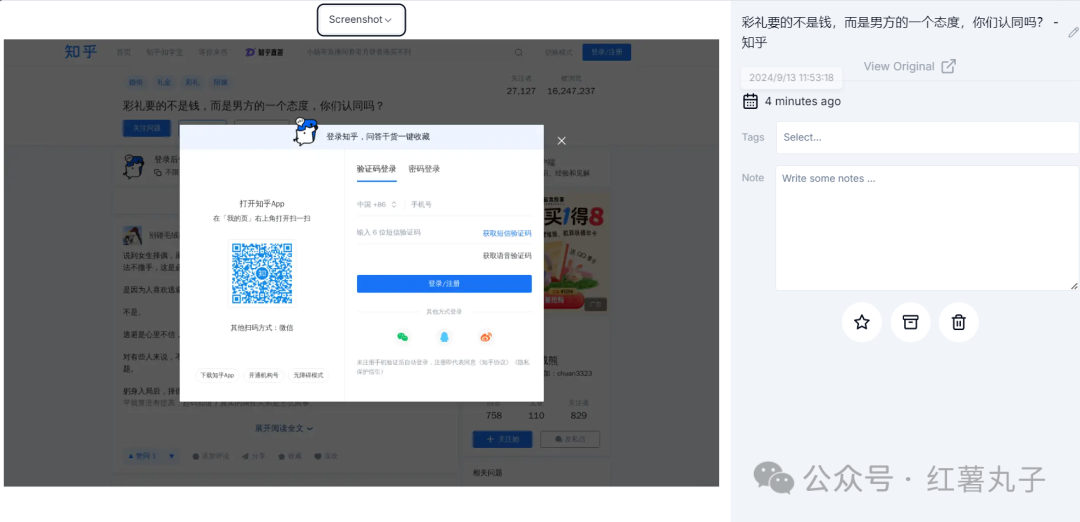The height and width of the screenshot is (522, 1080).
Task: Click the 相关问题 heading in the sidebar
Action: click(488, 473)
